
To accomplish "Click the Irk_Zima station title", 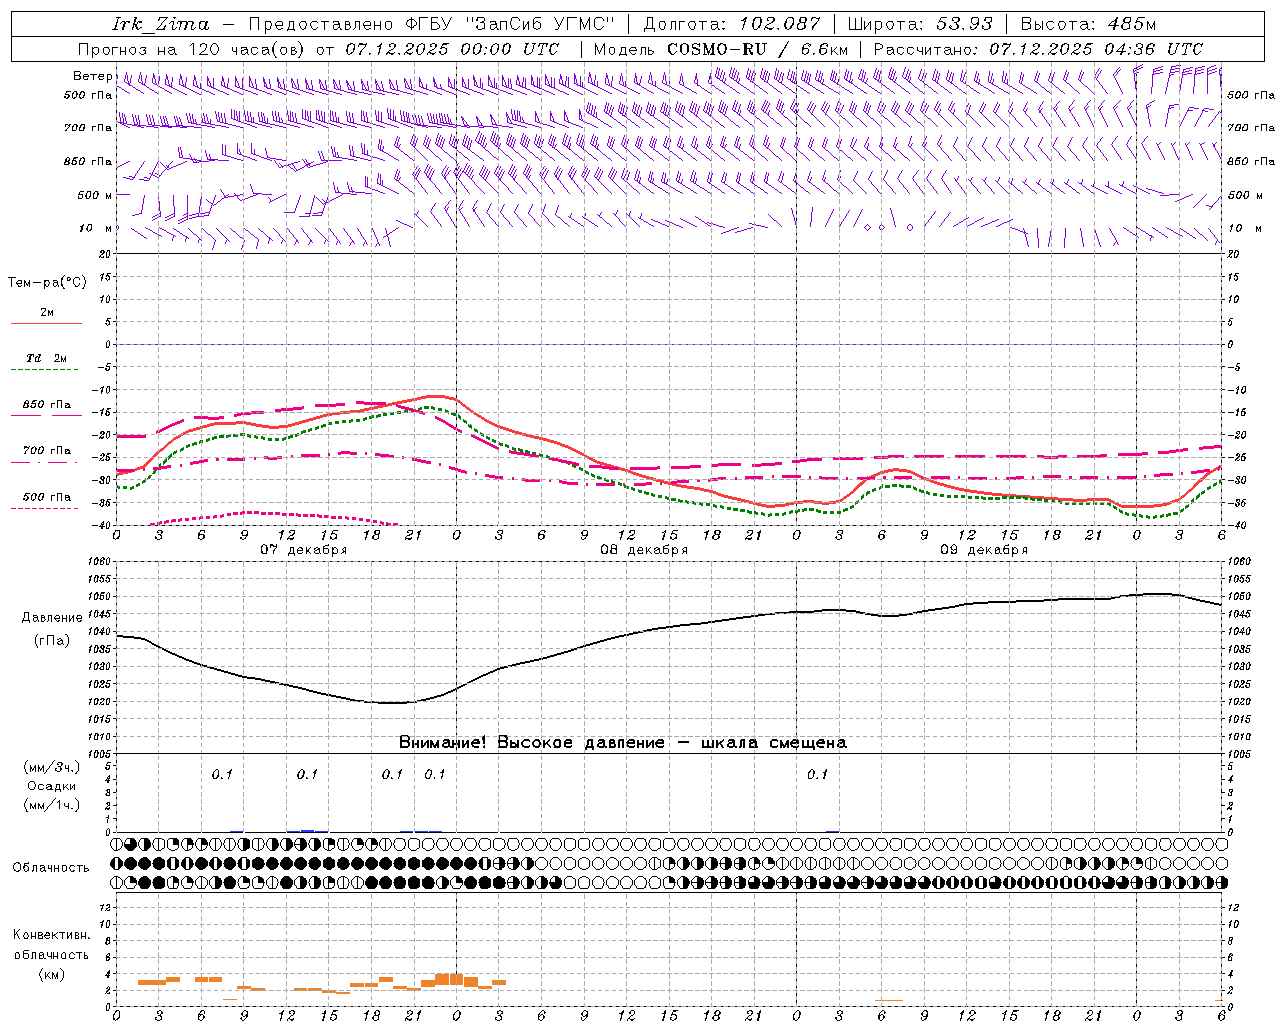I will tap(161, 24).
